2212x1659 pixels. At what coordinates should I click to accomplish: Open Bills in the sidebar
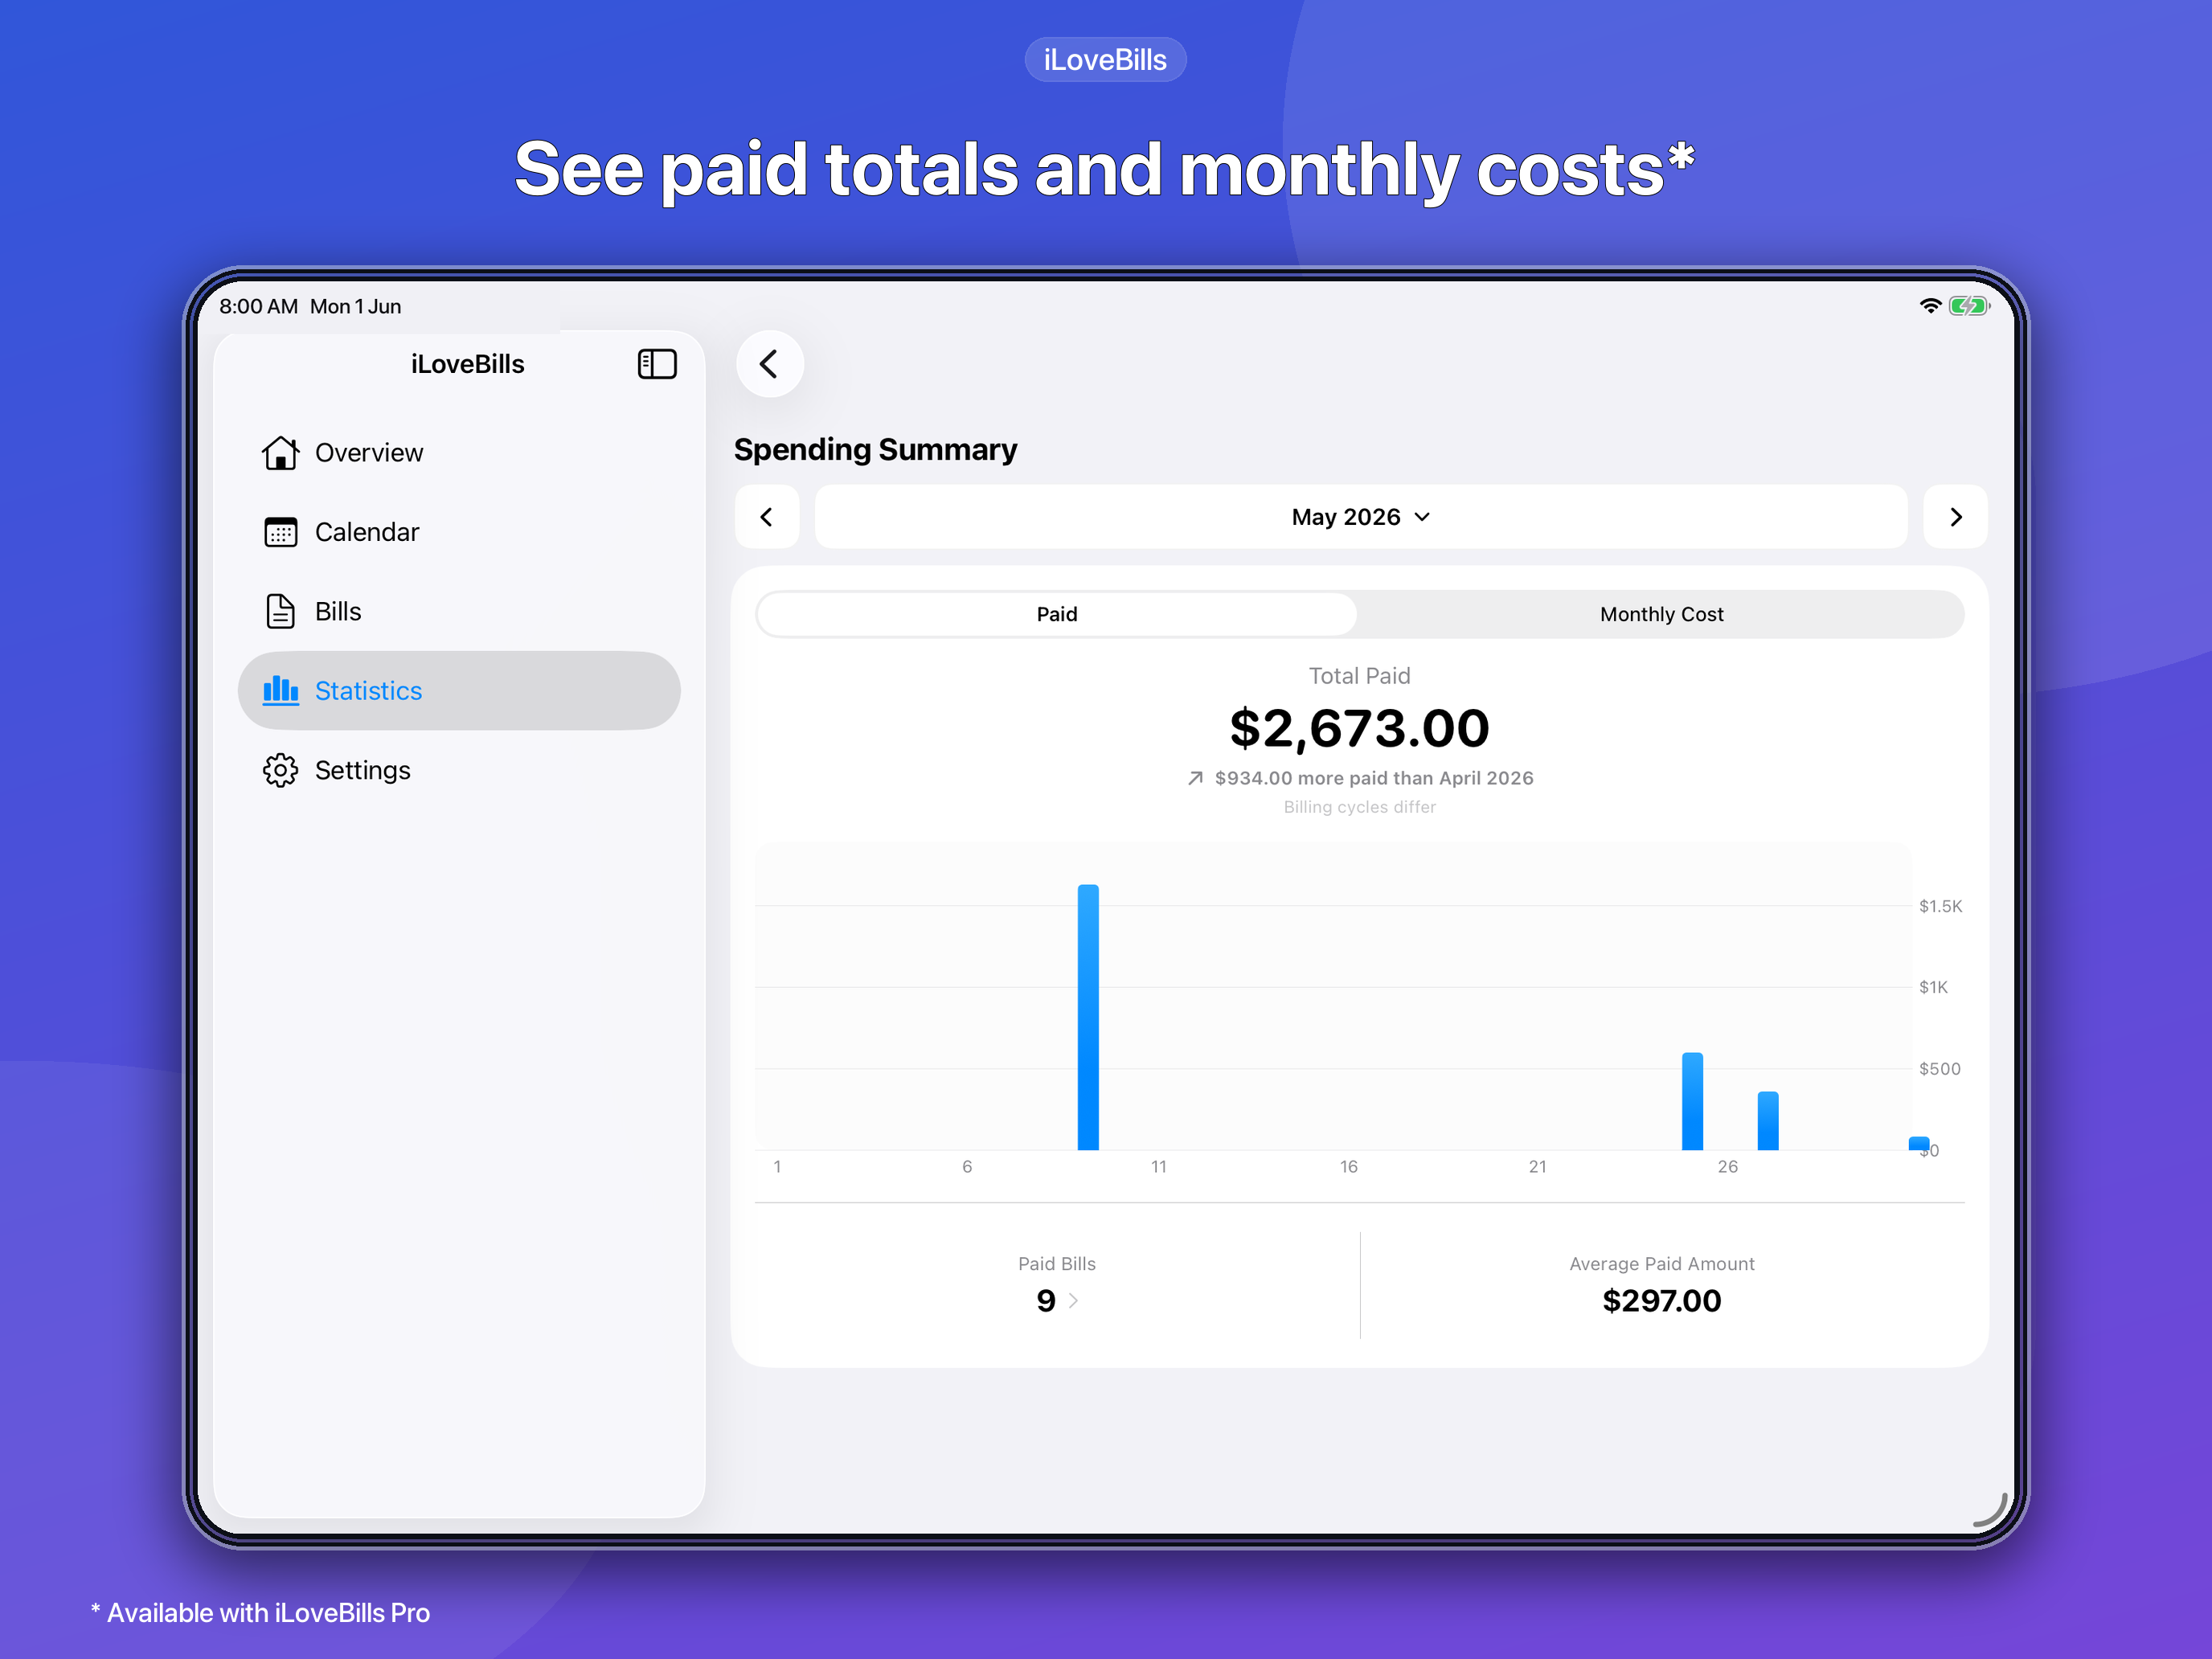click(x=459, y=611)
